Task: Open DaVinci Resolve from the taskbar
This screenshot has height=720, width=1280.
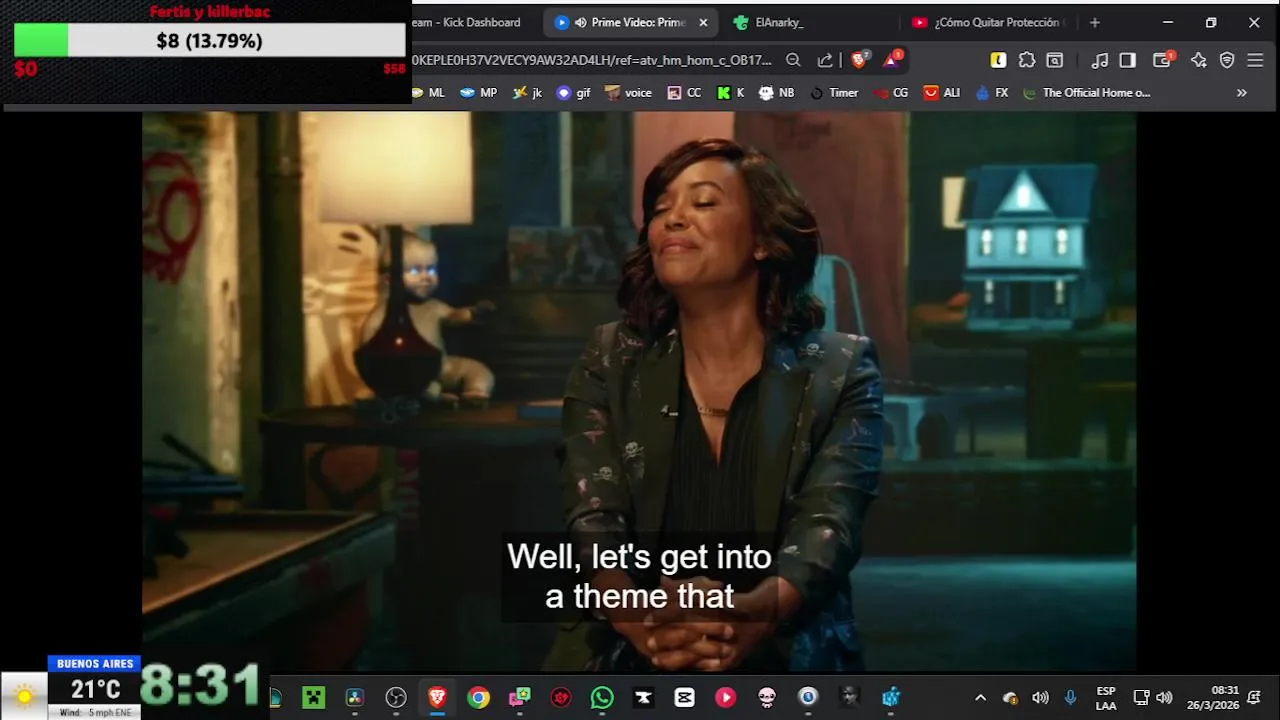Action: tap(354, 697)
